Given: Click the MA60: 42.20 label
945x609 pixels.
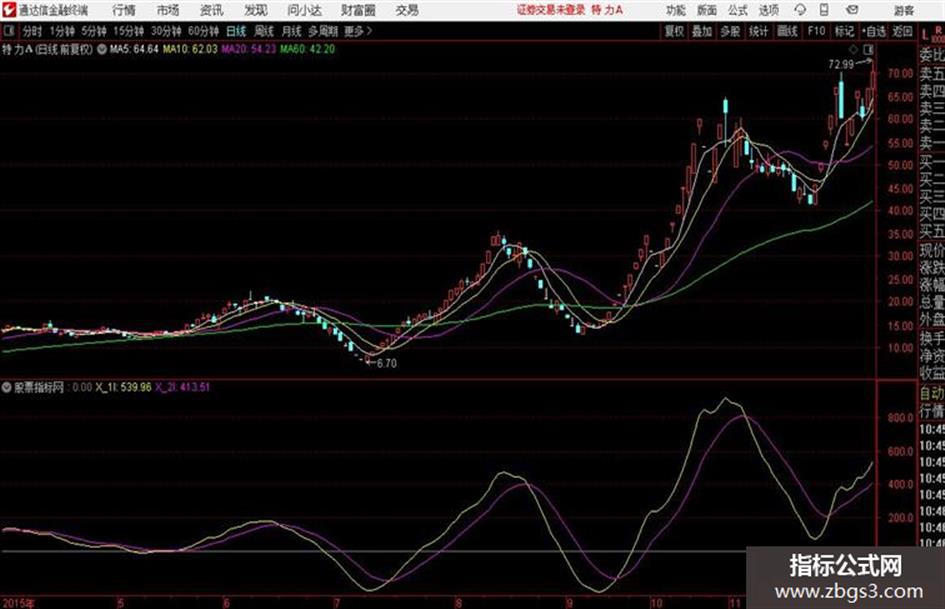Looking at the screenshot, I should click(x=307, y=49).
